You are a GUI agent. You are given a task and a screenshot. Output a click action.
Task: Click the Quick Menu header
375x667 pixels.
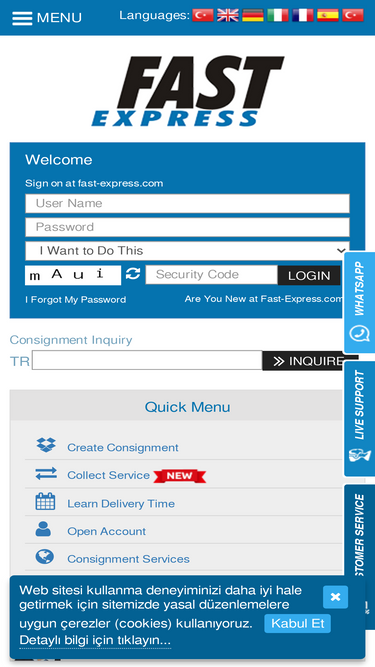tap(188, 407)
